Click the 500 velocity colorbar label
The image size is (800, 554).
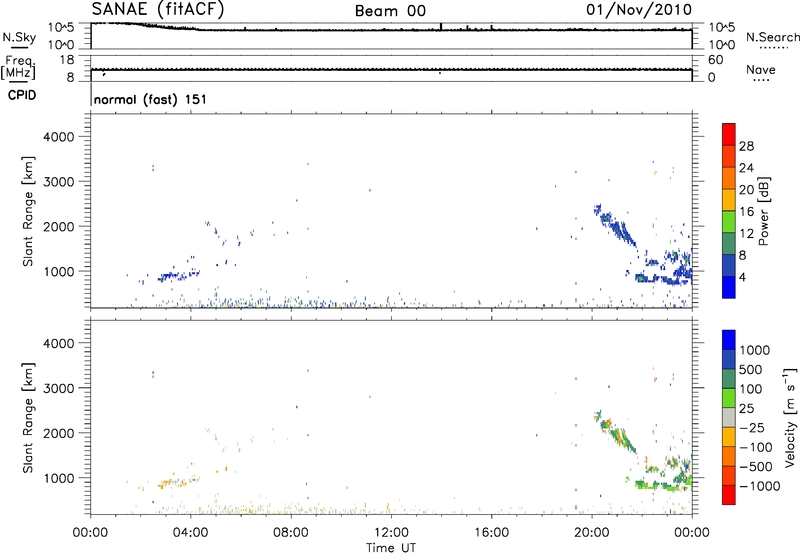click(751, 369)
